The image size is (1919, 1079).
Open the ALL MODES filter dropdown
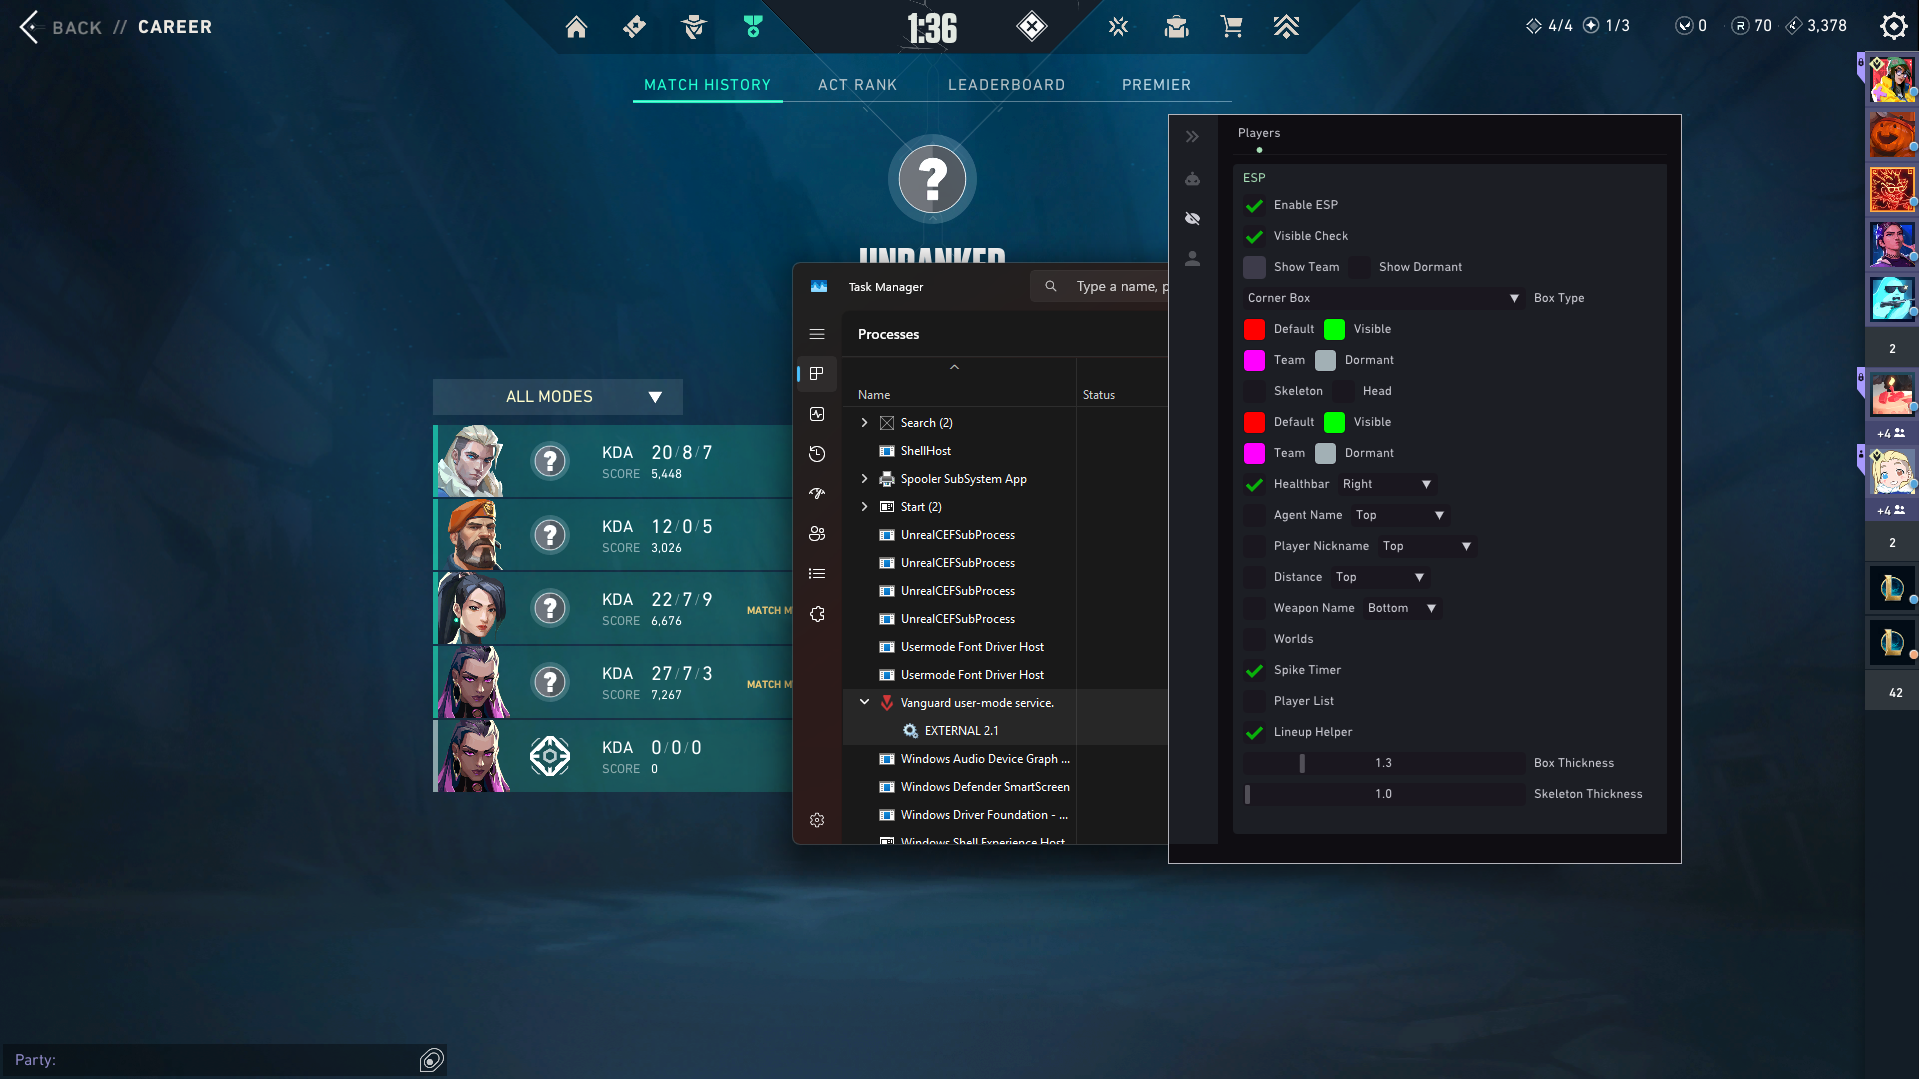tap(558, 397)
